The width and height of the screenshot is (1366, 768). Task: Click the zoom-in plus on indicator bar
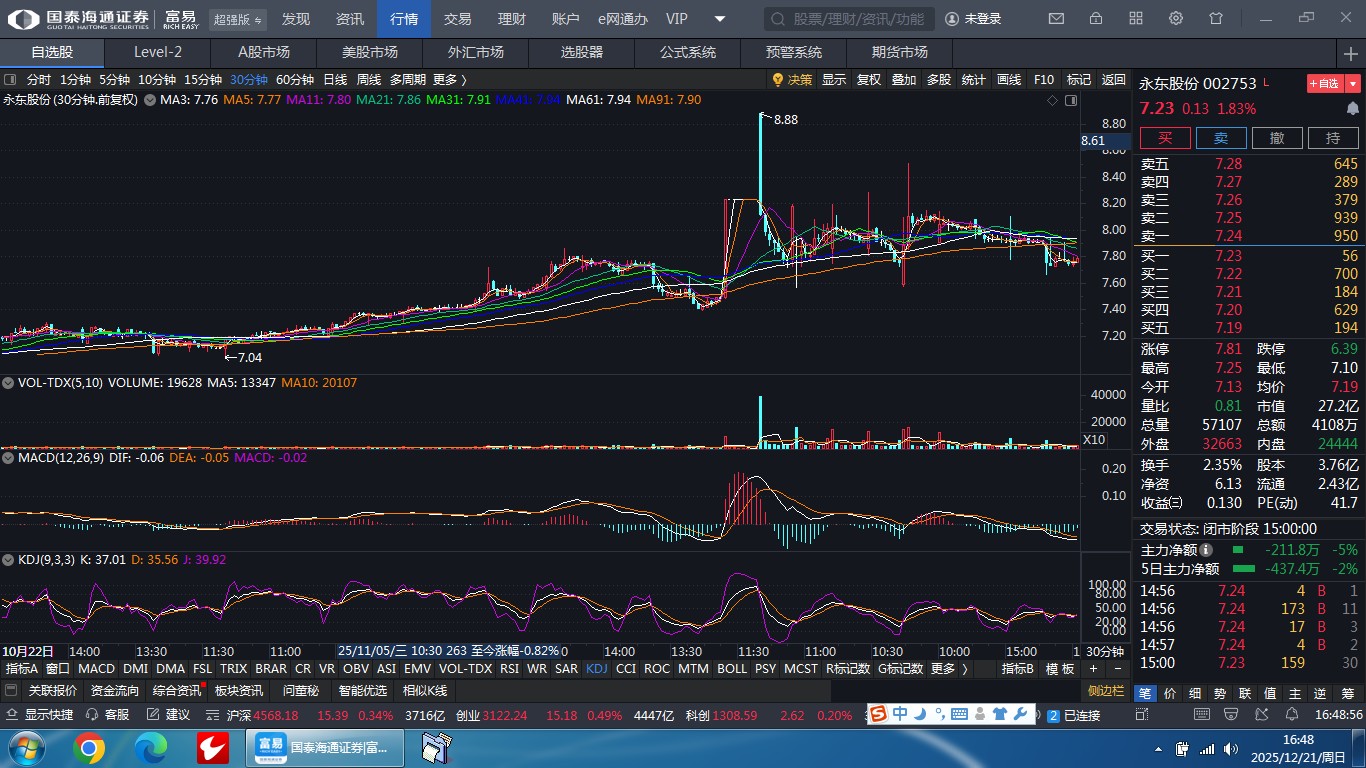tap(1093, 669)
